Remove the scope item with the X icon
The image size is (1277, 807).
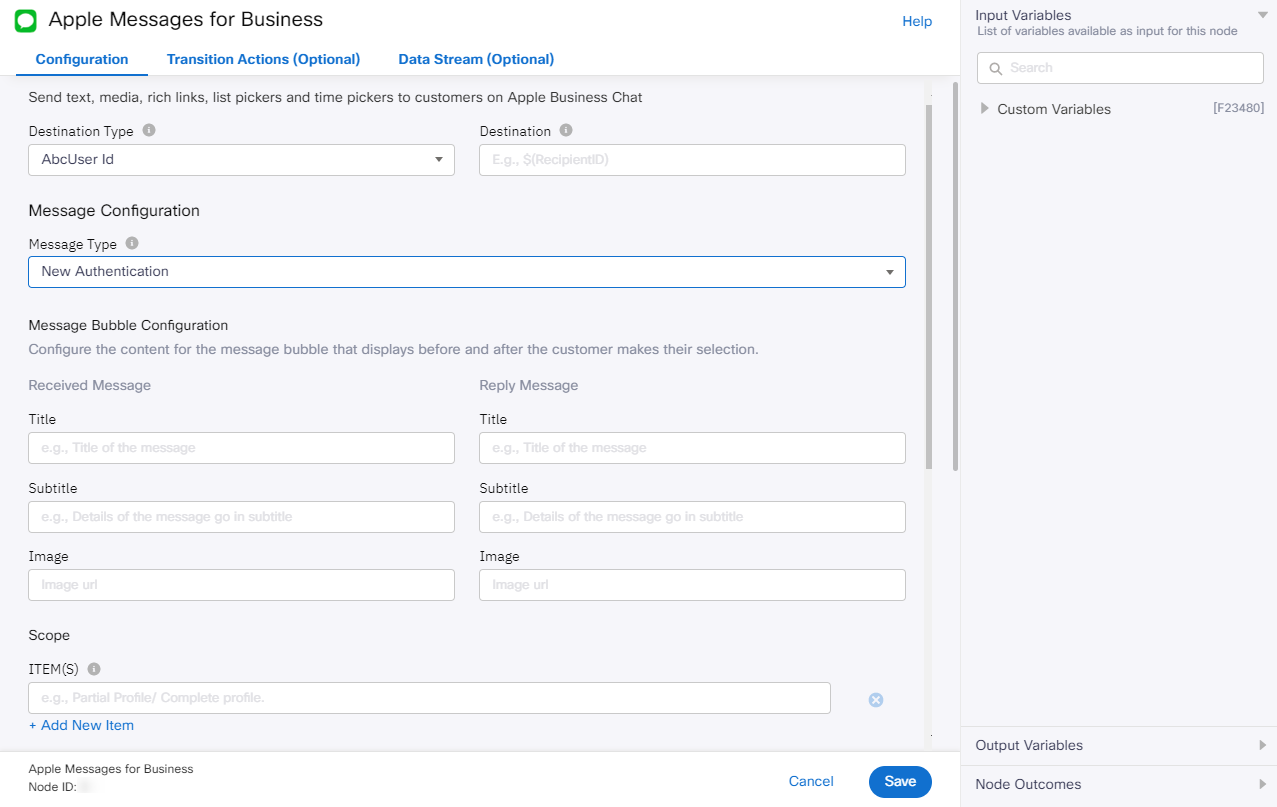[876, 700]
